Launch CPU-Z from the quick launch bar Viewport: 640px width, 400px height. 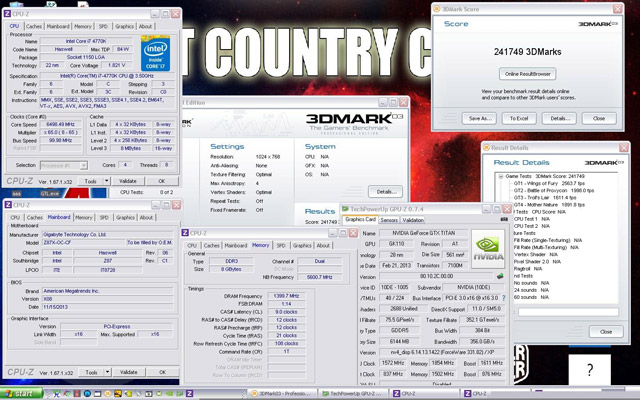coord(189,393)
